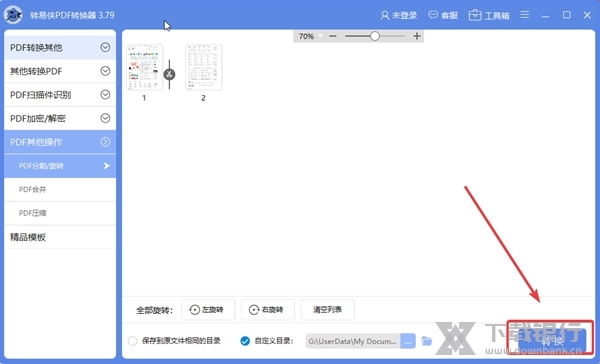This screenshot has width=600, height=364.
Task: Open the 工具箱 toolbox
Action: click(x=489, y=15)
